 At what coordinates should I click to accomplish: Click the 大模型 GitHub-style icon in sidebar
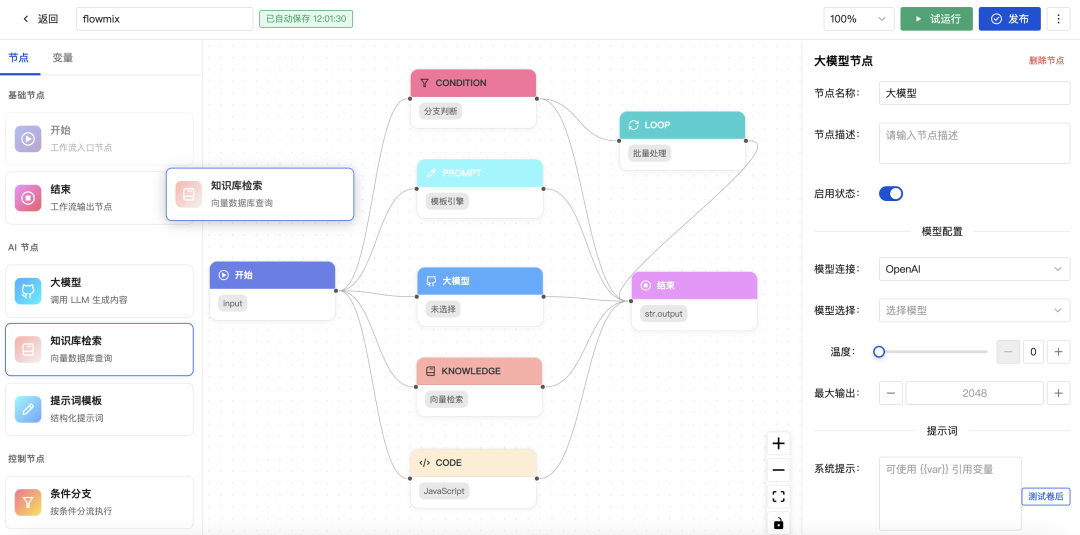(28, 291)
